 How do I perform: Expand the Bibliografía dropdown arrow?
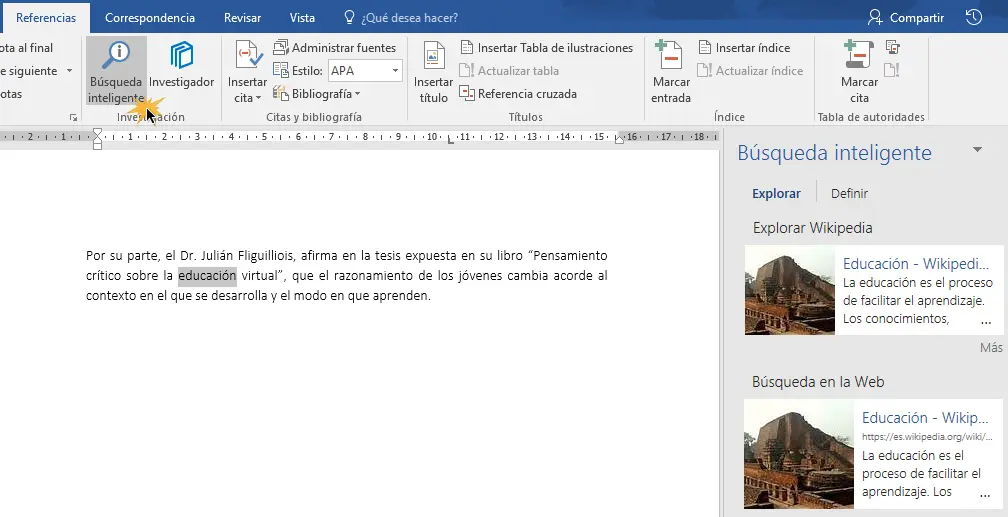click(357, 95)
